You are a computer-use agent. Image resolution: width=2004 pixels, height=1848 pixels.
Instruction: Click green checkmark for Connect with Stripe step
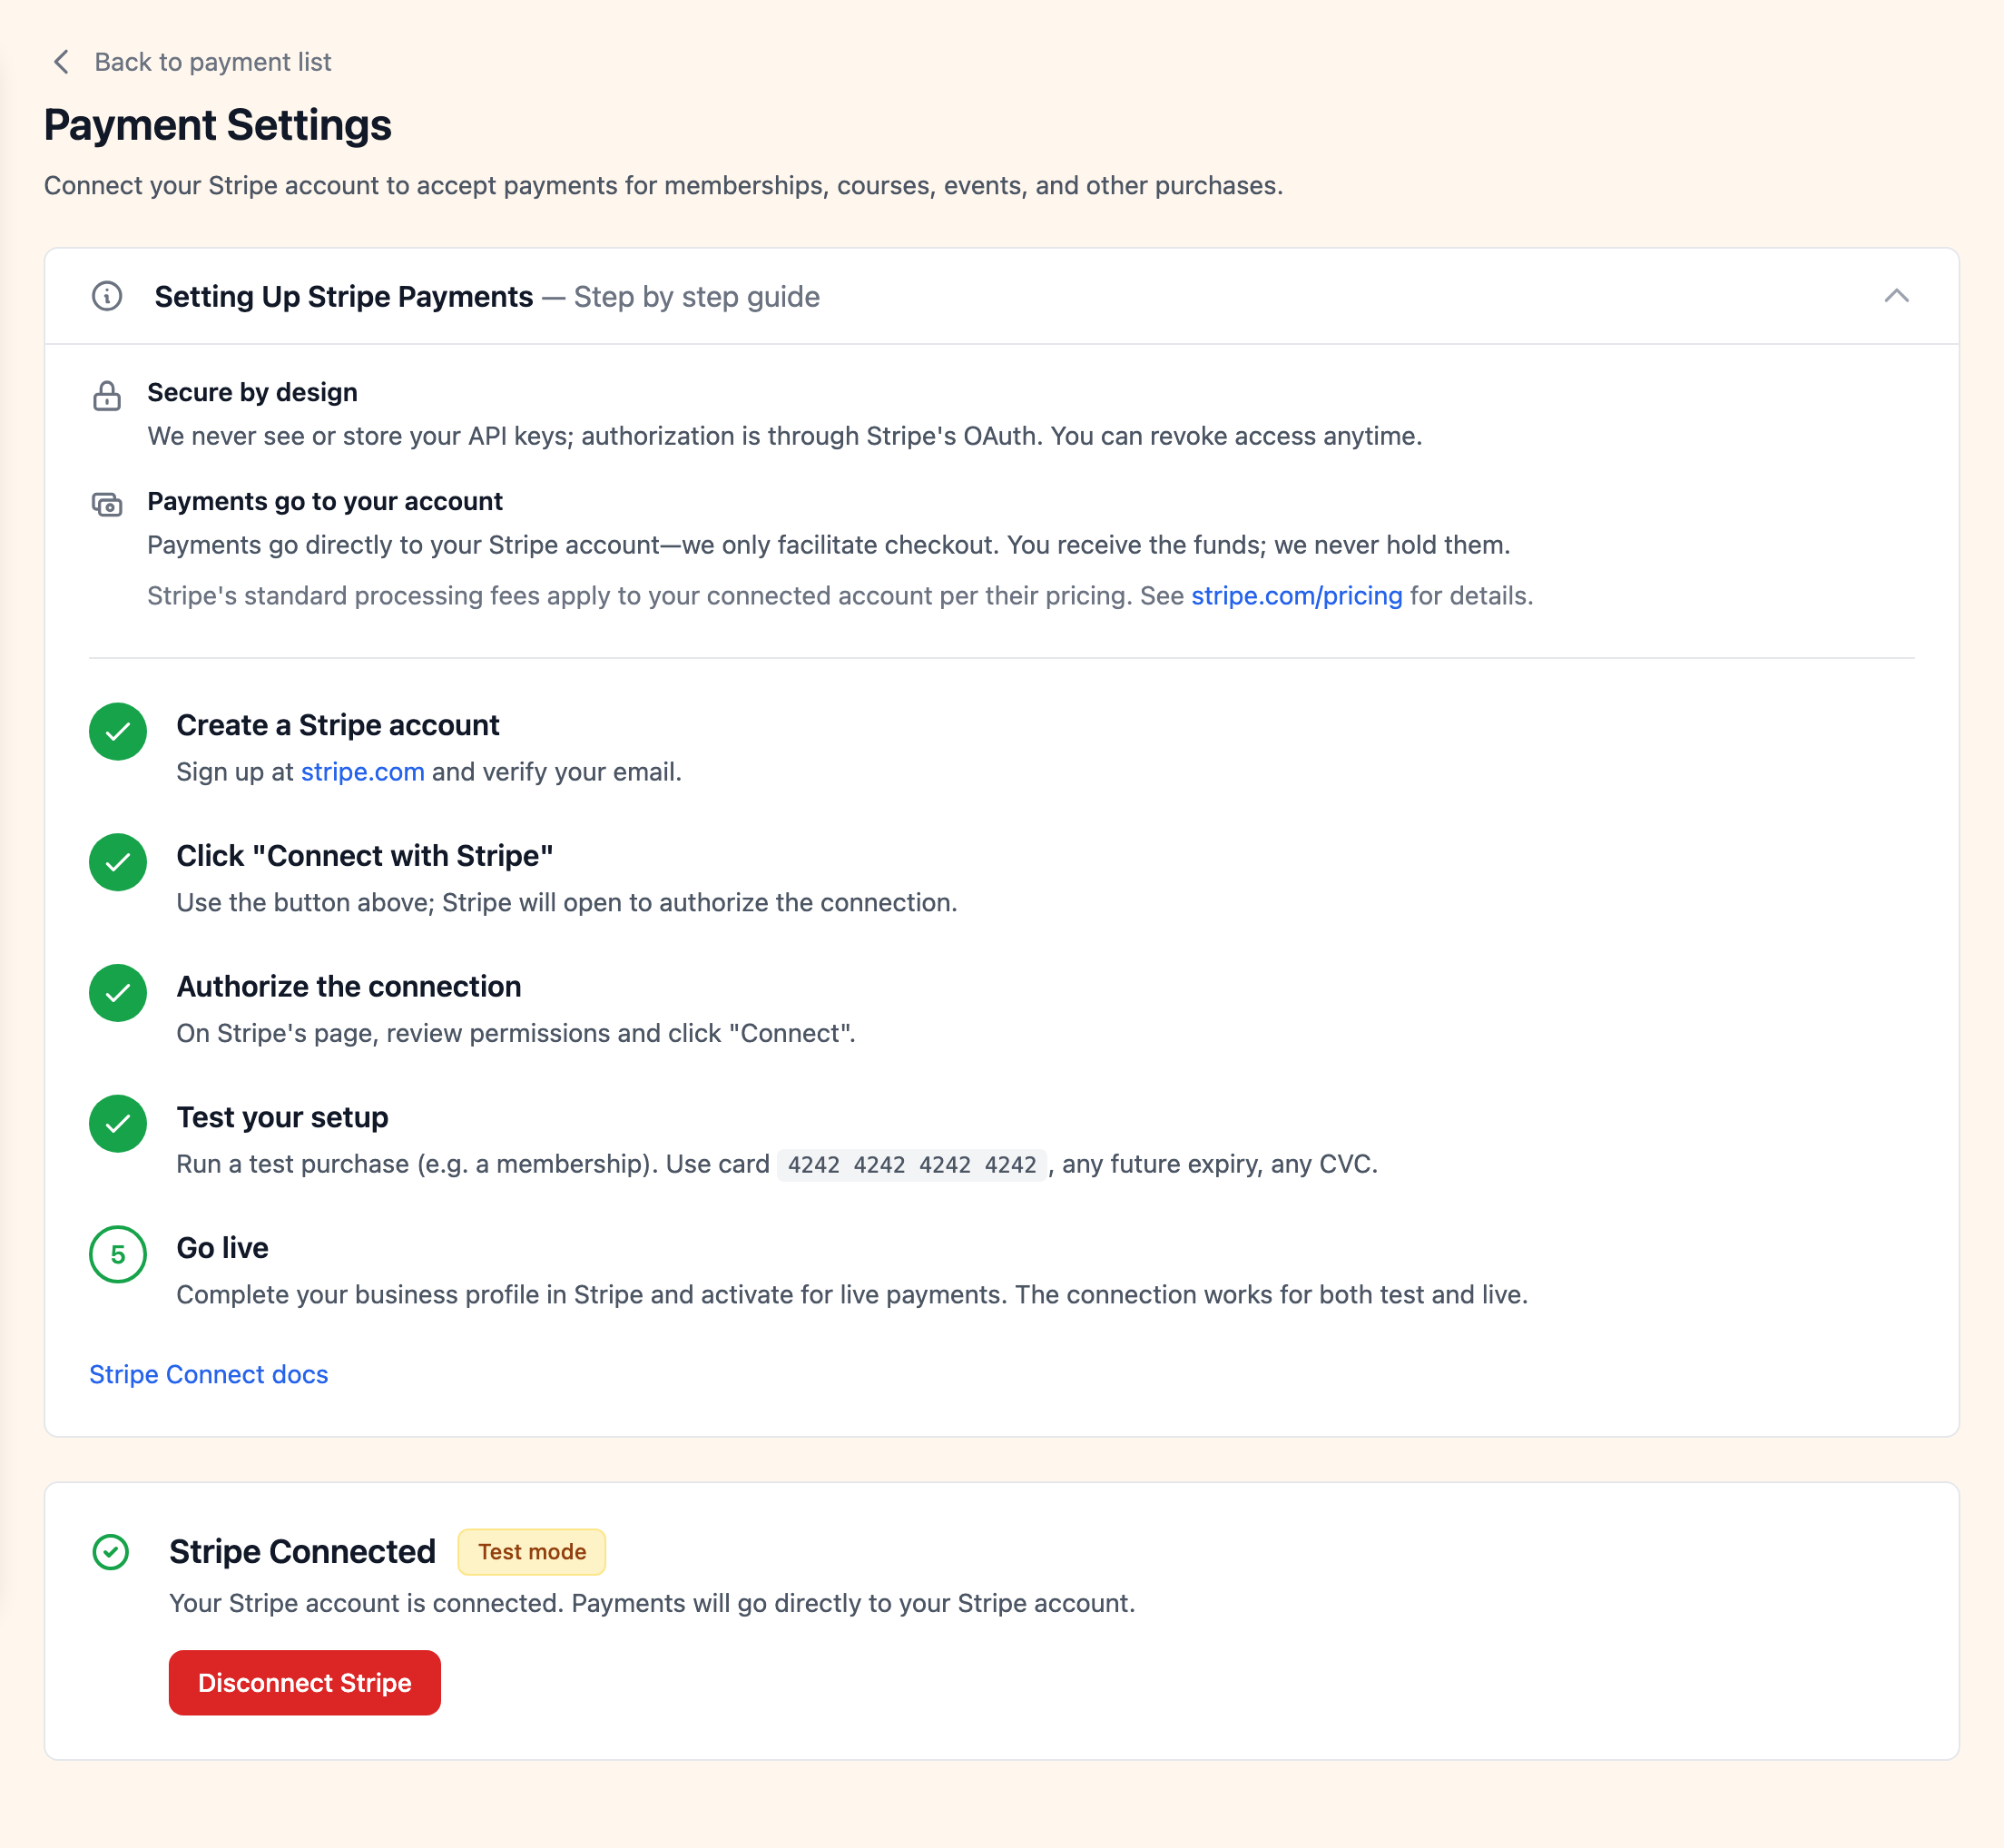pos(118,862)
